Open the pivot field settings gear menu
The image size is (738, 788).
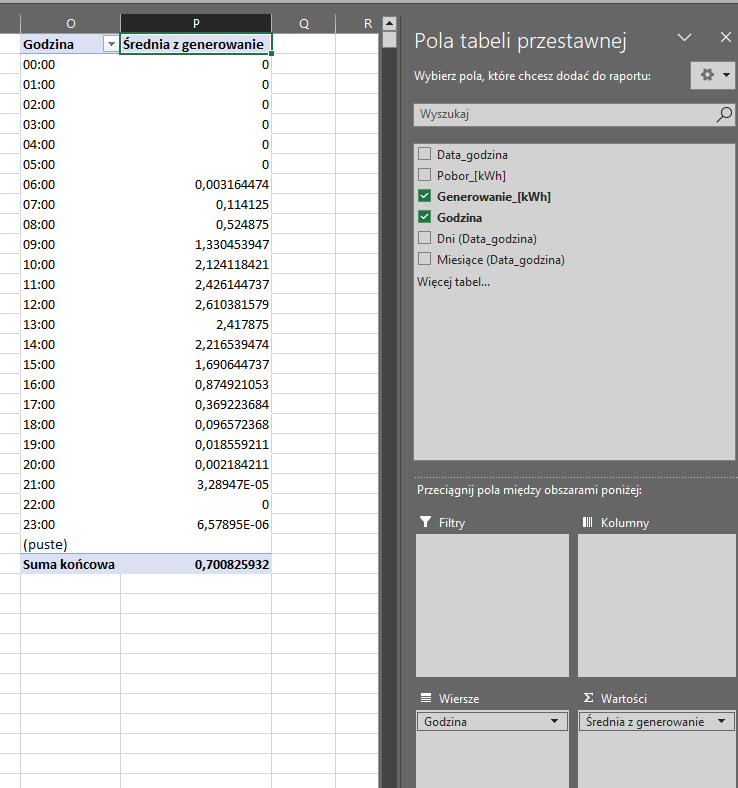point(712,75)
